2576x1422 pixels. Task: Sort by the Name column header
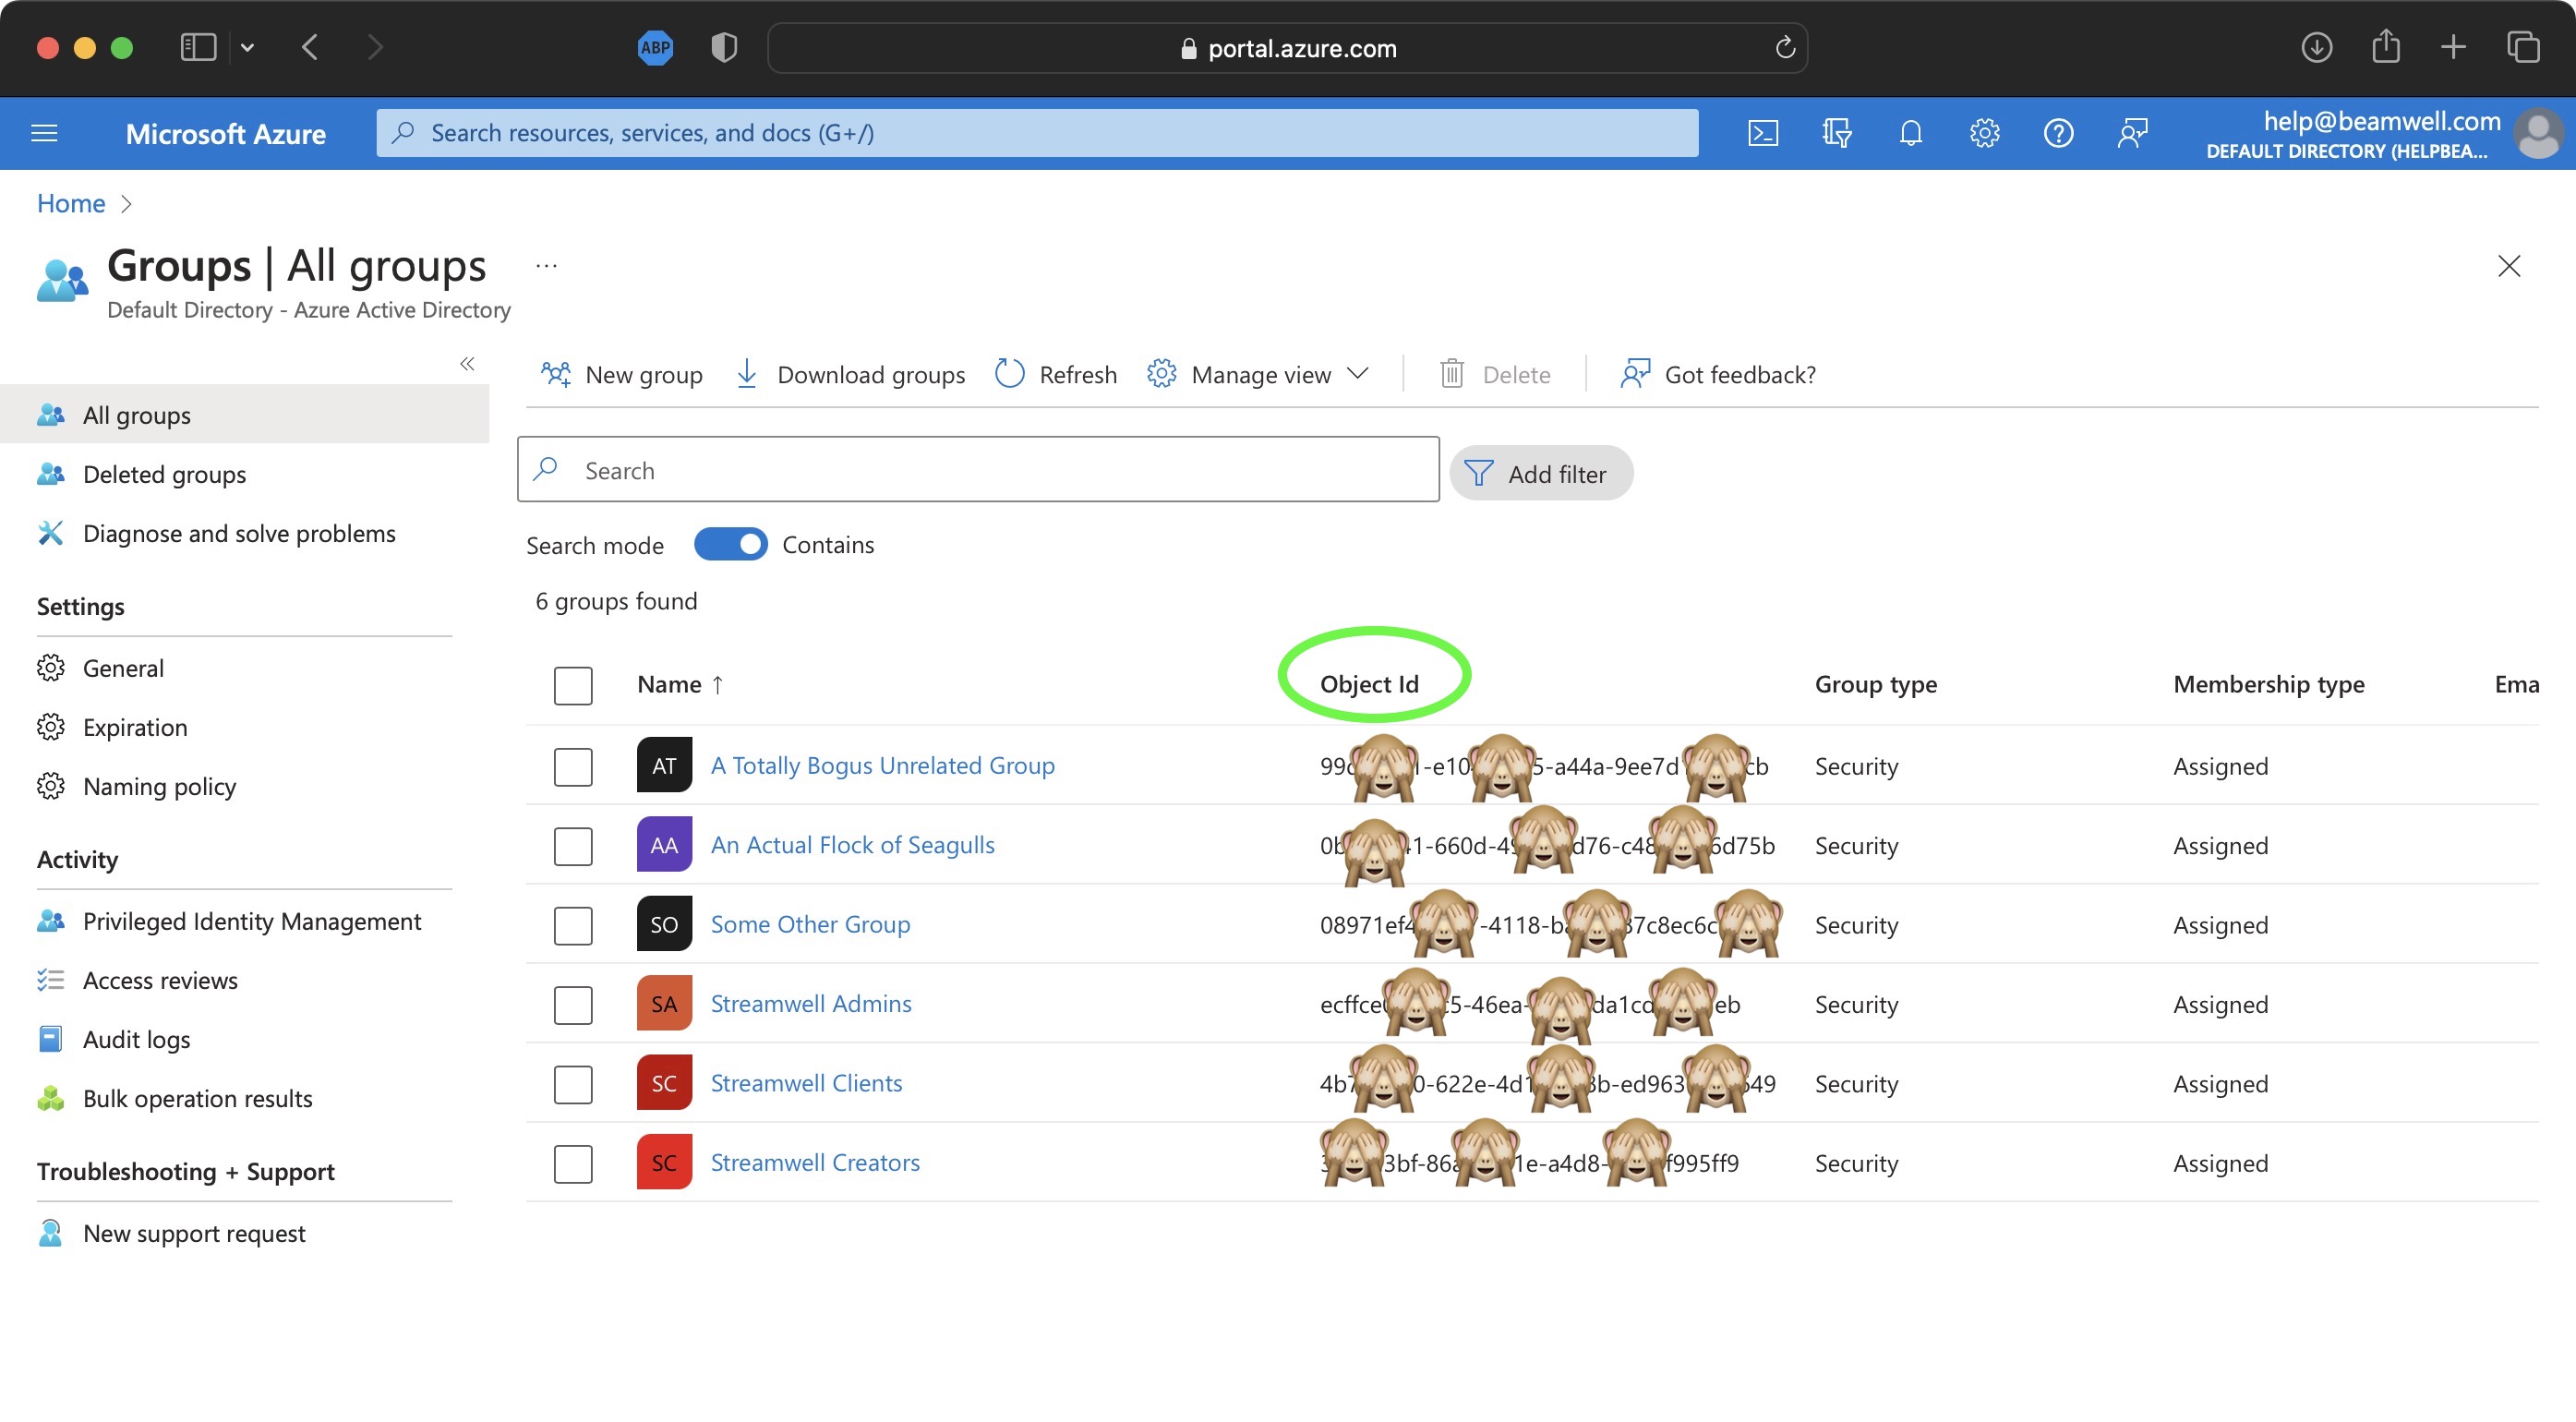click(x=669, y=685)
